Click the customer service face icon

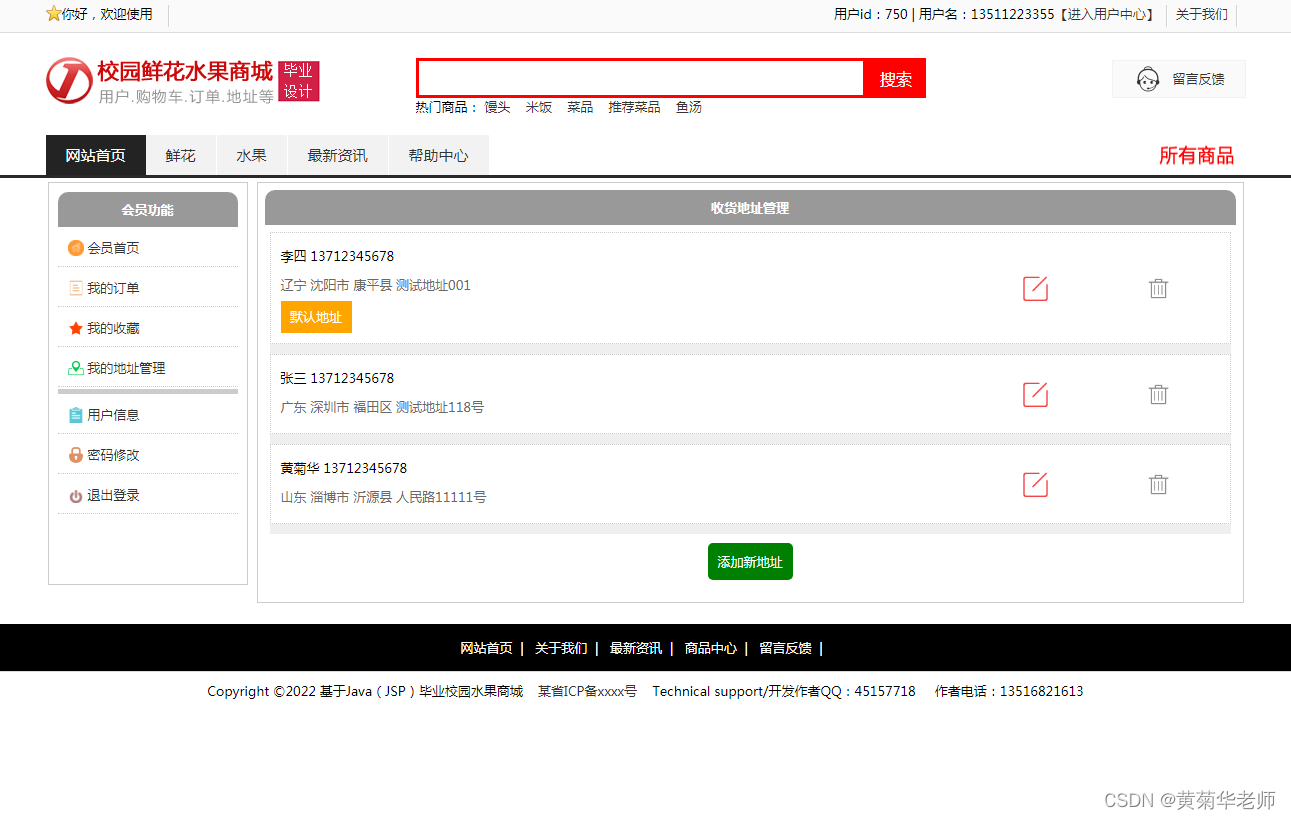(1148, 79)
